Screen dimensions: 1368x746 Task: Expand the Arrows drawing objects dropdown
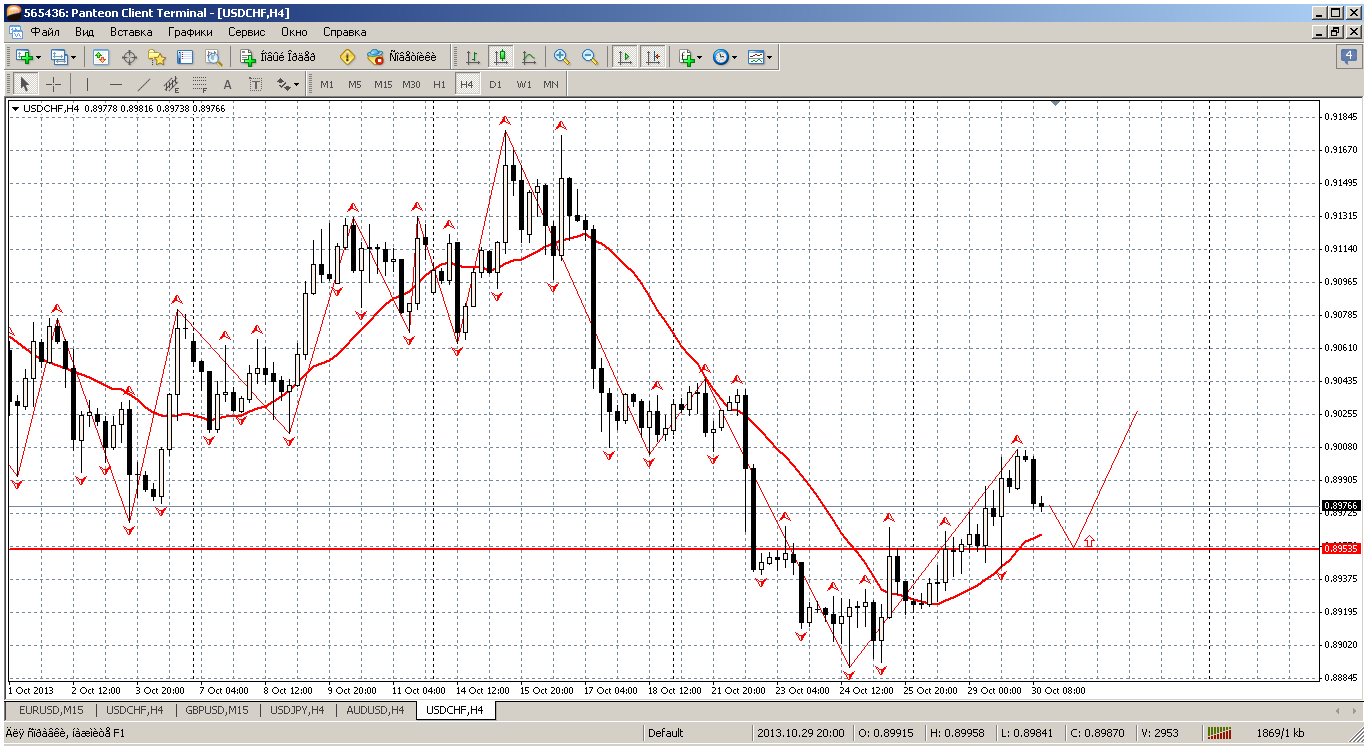(286, 84)
